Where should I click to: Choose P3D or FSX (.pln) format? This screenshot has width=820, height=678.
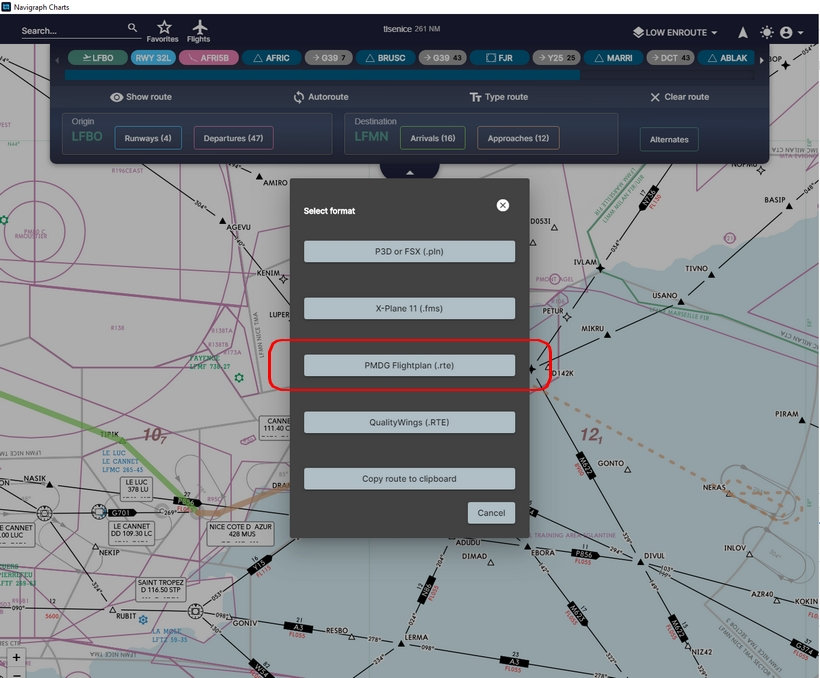pos(409,252)
